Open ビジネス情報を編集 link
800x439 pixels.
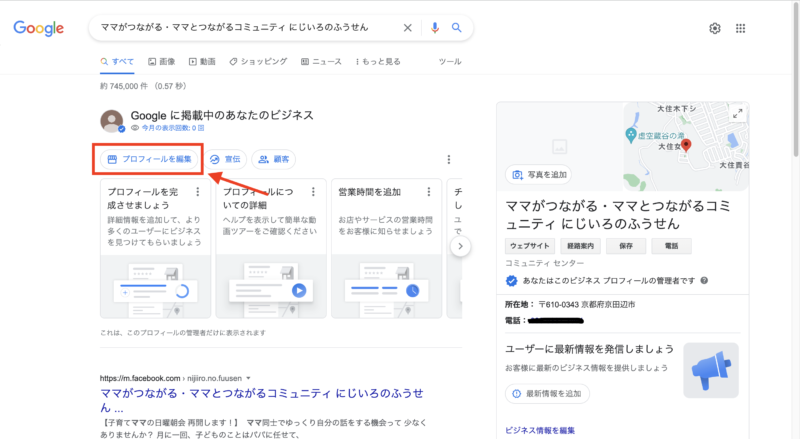tap(540, 430)
